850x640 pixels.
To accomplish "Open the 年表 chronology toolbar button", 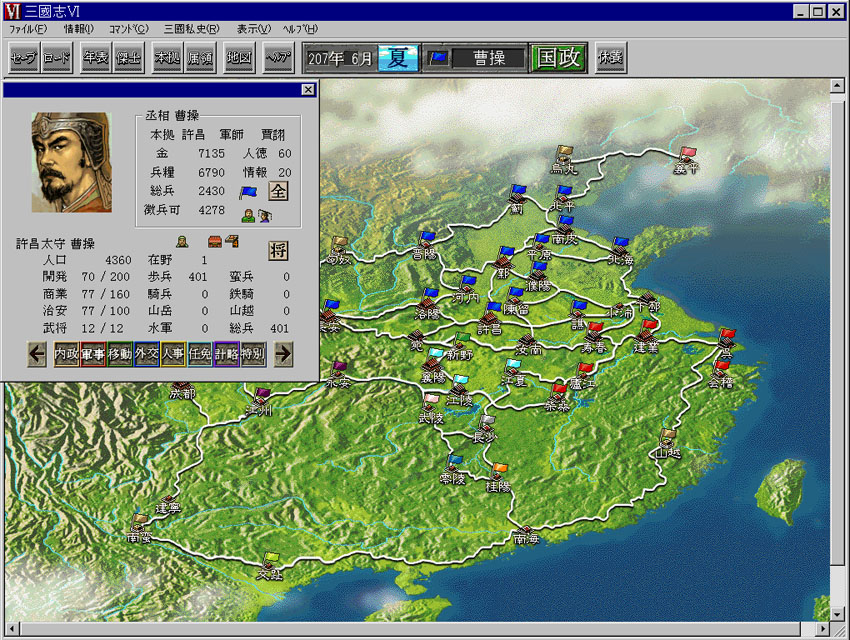I will coord(97,58).
